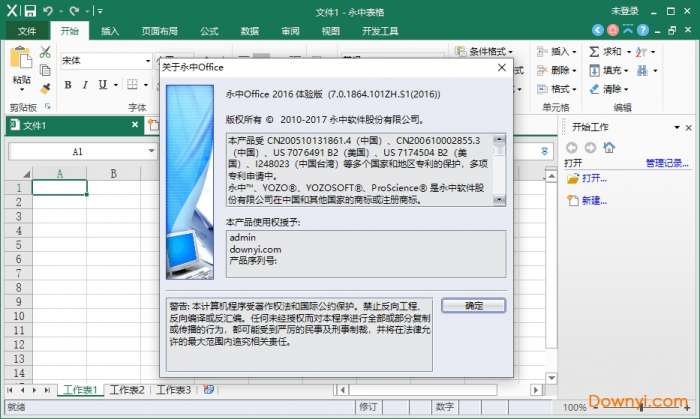The image size is (700, 419).
Task: Select column B header
Action: tap(113, 173)
